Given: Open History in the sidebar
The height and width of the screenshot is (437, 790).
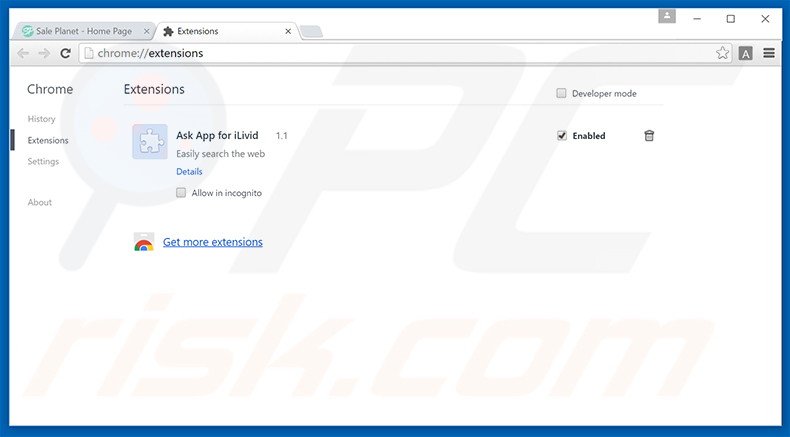Looking at the screenshot, I should tap(41, 119).
